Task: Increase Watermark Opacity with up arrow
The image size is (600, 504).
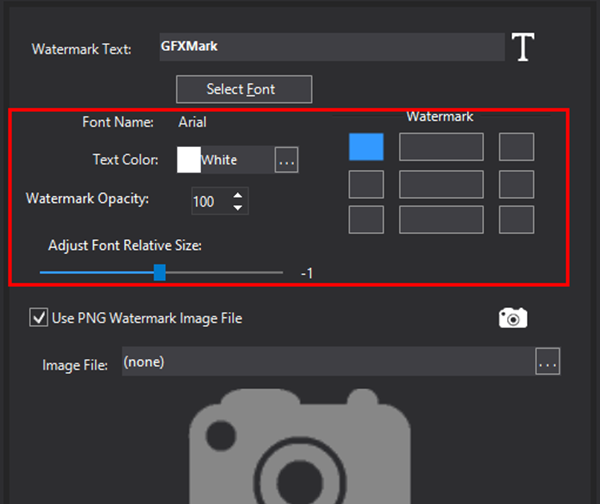Action: [x=238, y=196]
